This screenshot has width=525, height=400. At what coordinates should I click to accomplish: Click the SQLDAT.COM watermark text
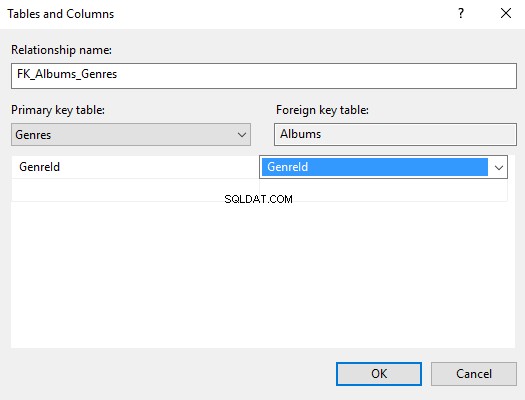click(258, 199)
